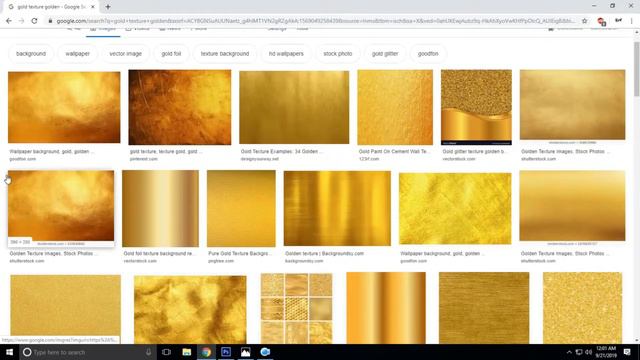Viewport: 640px width, 360px height.
Task: Choose the hd wallpapers chip
Action: (x=286, y=53)
